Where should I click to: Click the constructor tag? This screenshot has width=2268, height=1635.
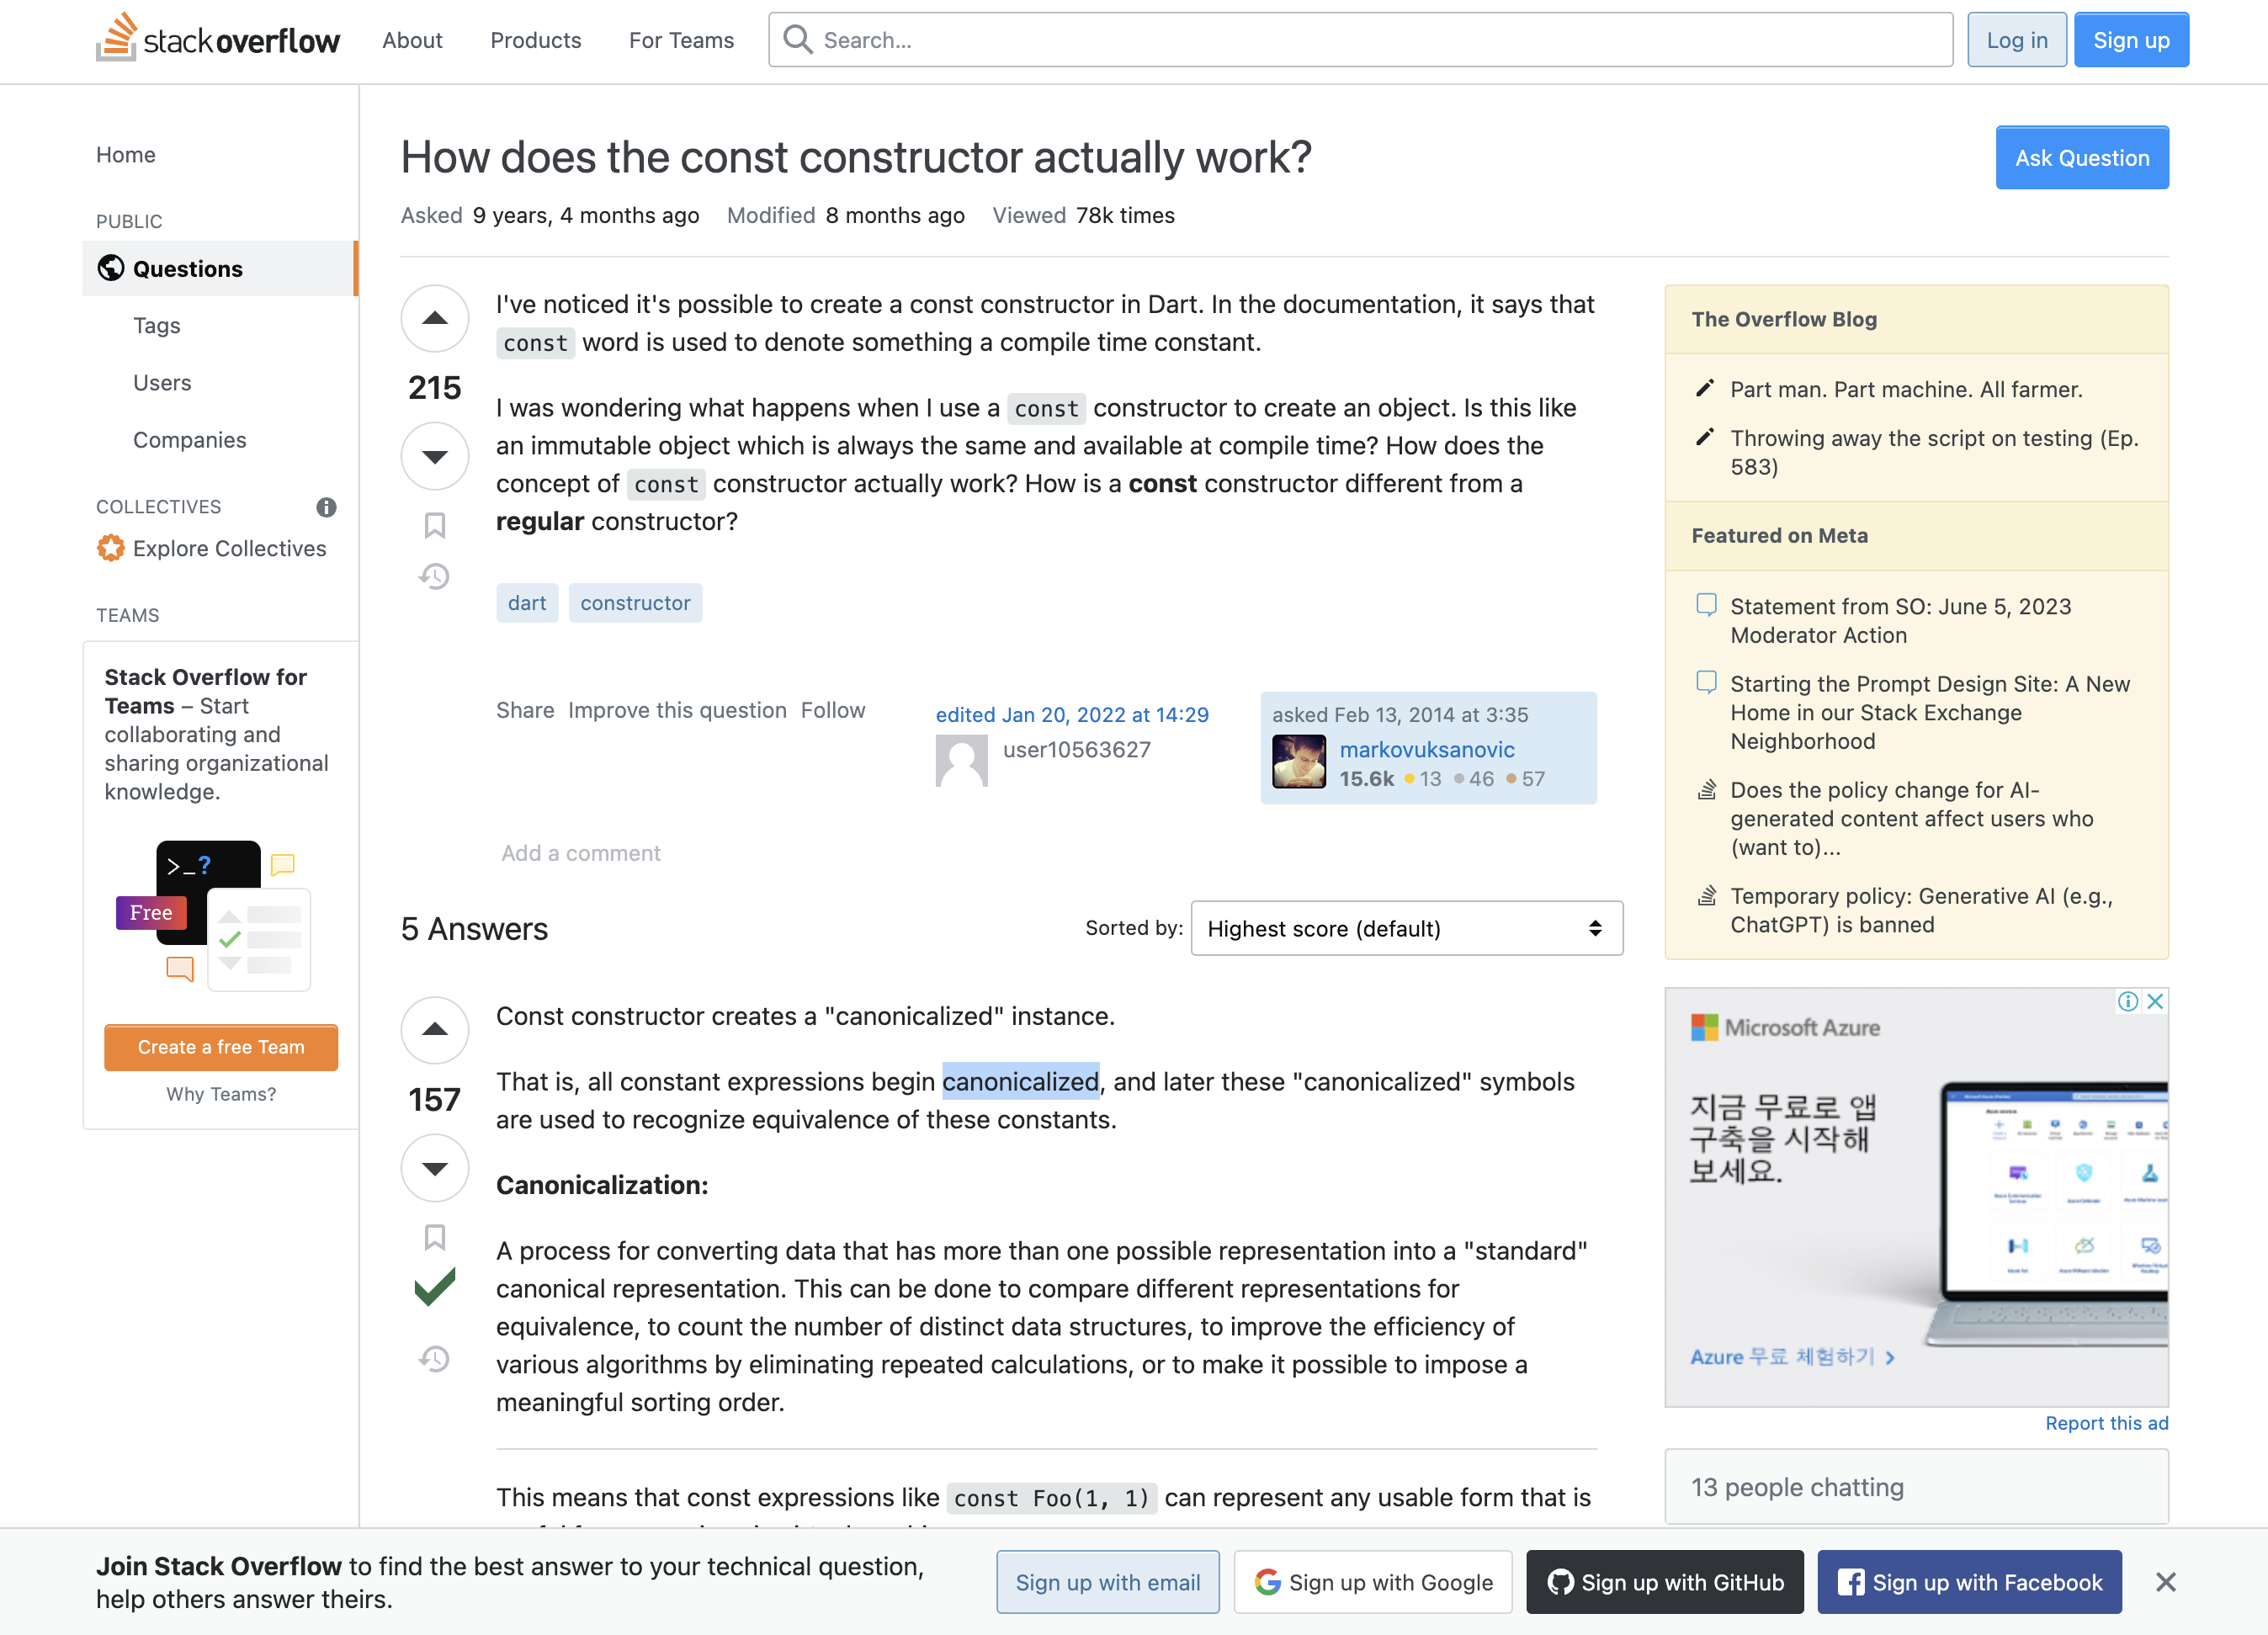[x=636, y=603]
